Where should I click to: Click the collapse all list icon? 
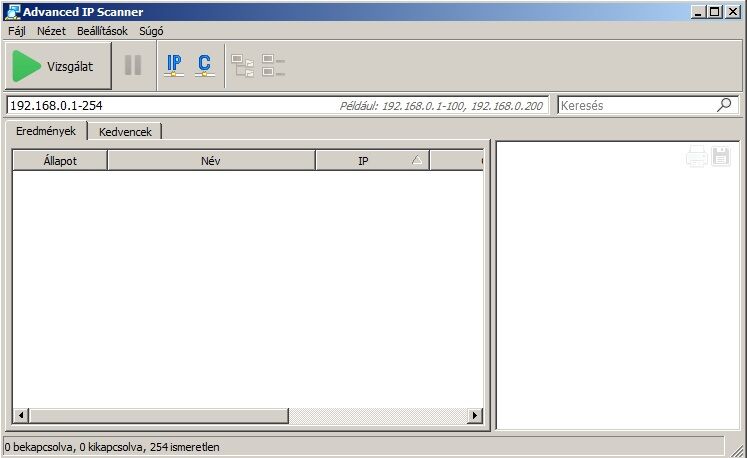[x=273, y=65]
